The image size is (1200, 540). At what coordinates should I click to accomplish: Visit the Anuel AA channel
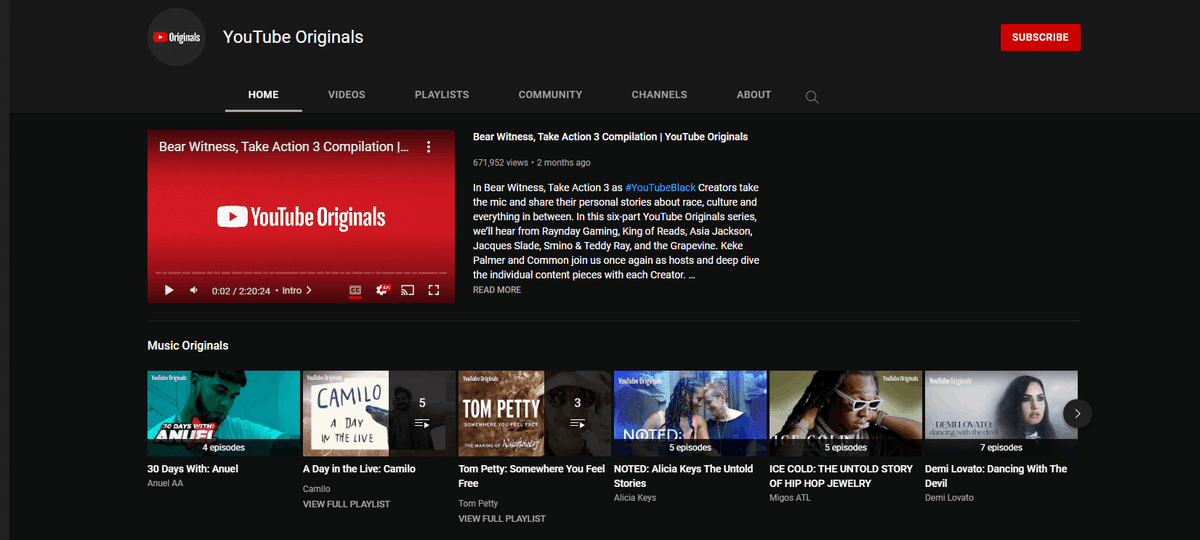click(x=166, y=484)
